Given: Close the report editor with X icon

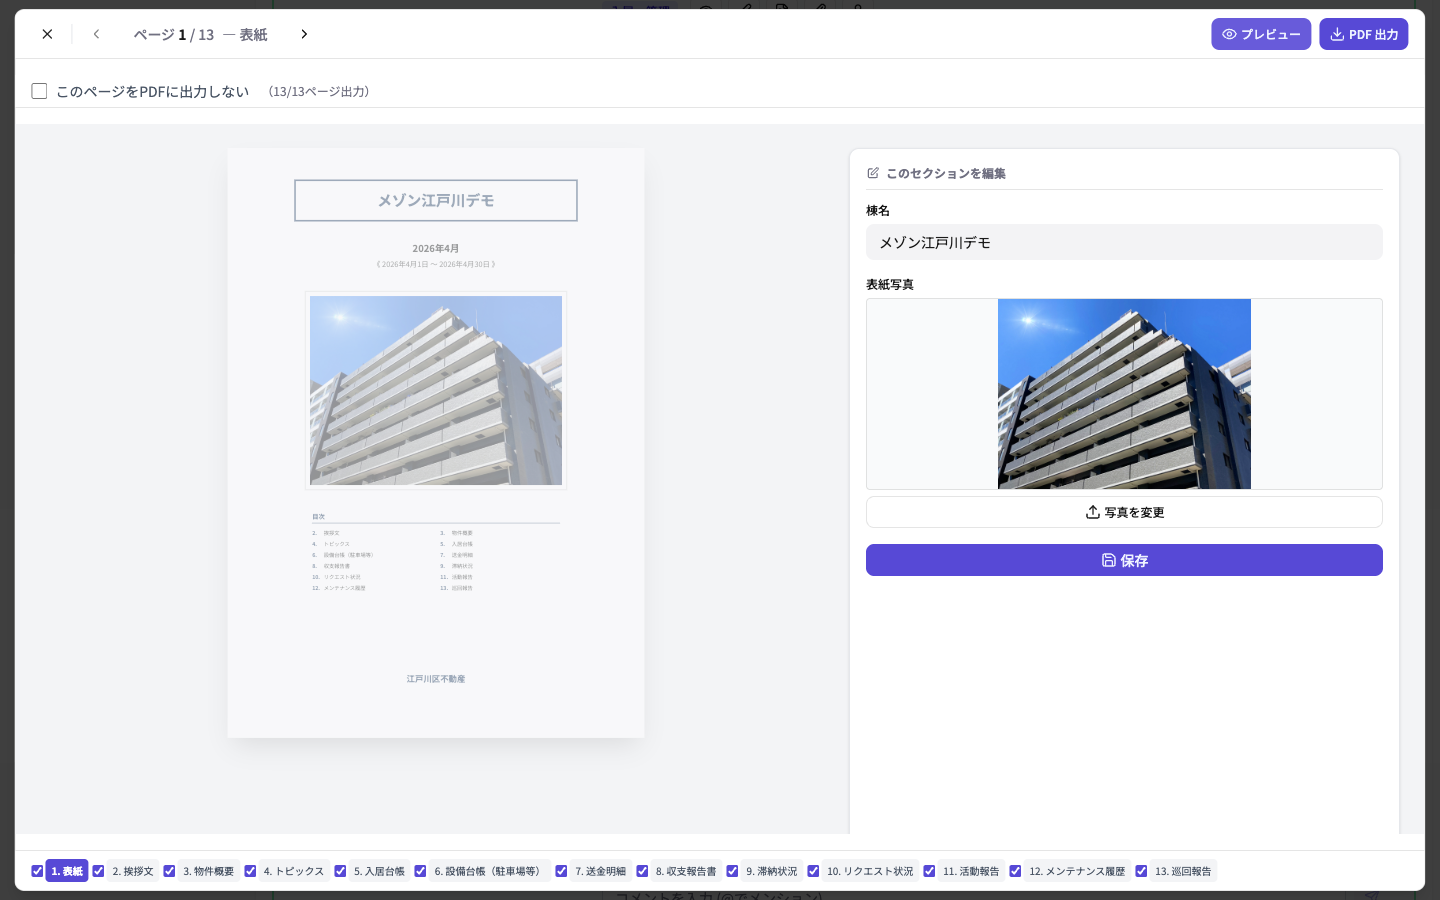Looking at the screenshot, I should coord(47,34).
